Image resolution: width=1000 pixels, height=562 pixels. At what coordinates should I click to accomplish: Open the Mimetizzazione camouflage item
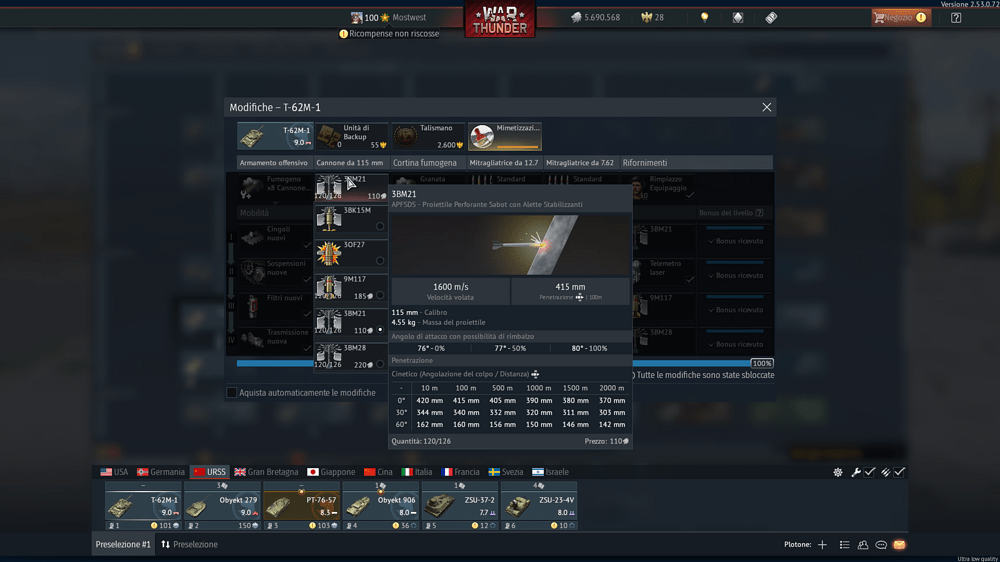504,136
